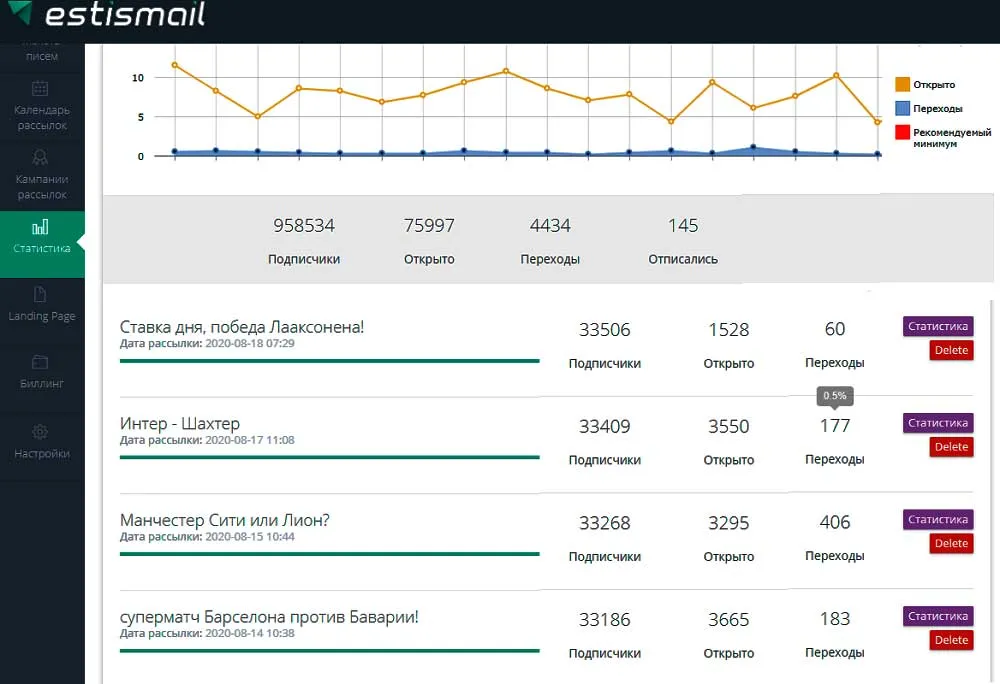The image size is (1000, 684).
Task: Go to the Шаблоны писем menu item
Action: pos(41,55)
